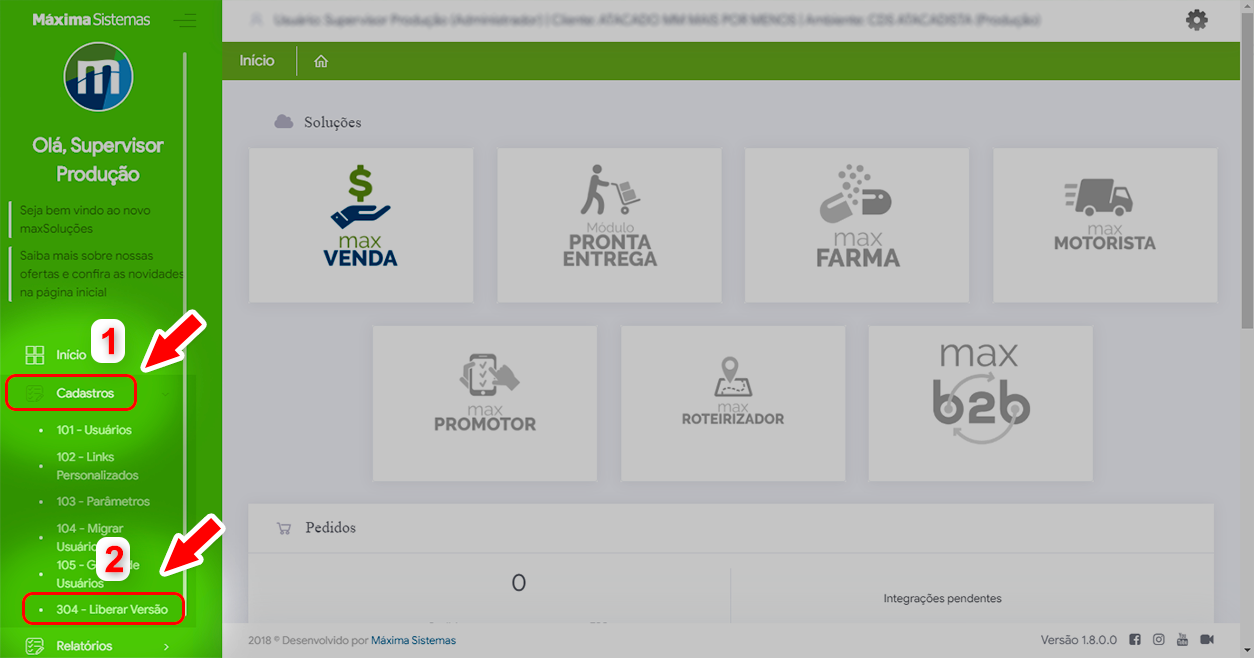Screen dimensions: 1254x658
Task: Click the Máxima Sistemas header logo text
Action: pyautogui.click(x=92, y=20)
